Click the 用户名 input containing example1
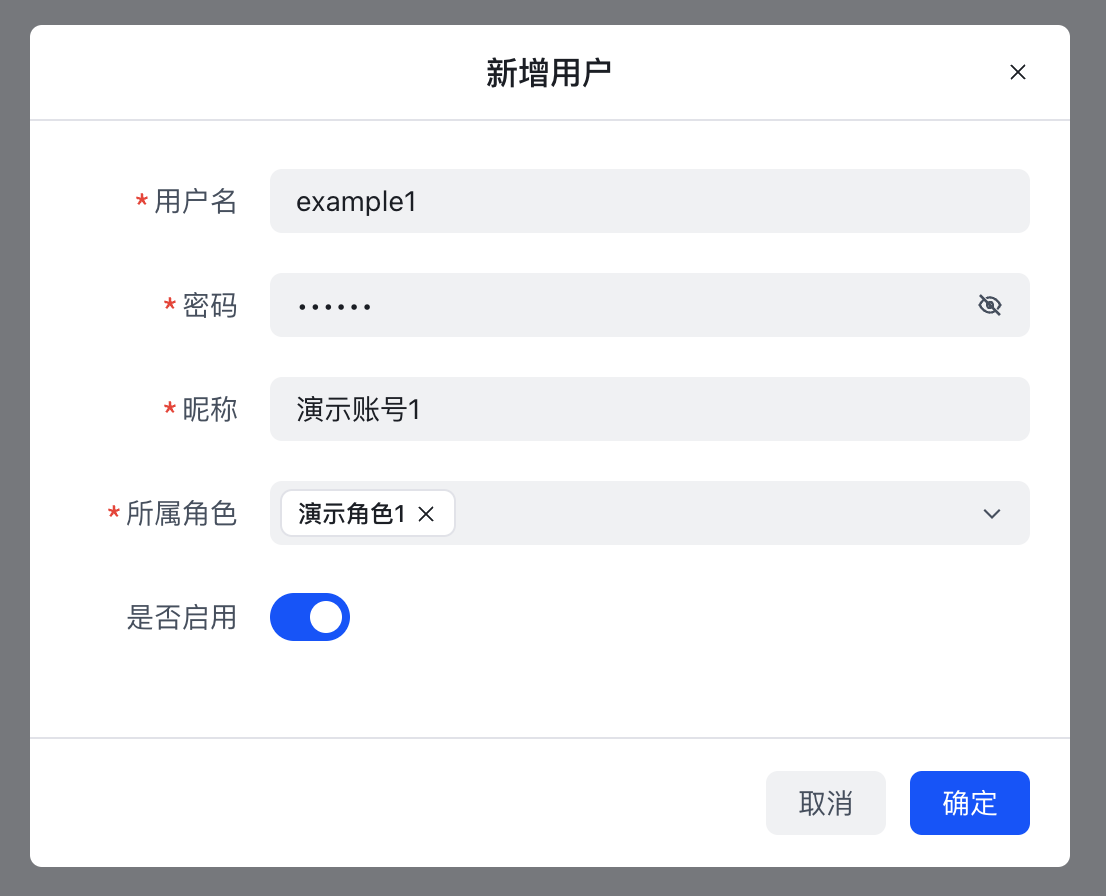The height and width of the screenshot is (896, 1106). pyautogui.click(x=650, y=201)
